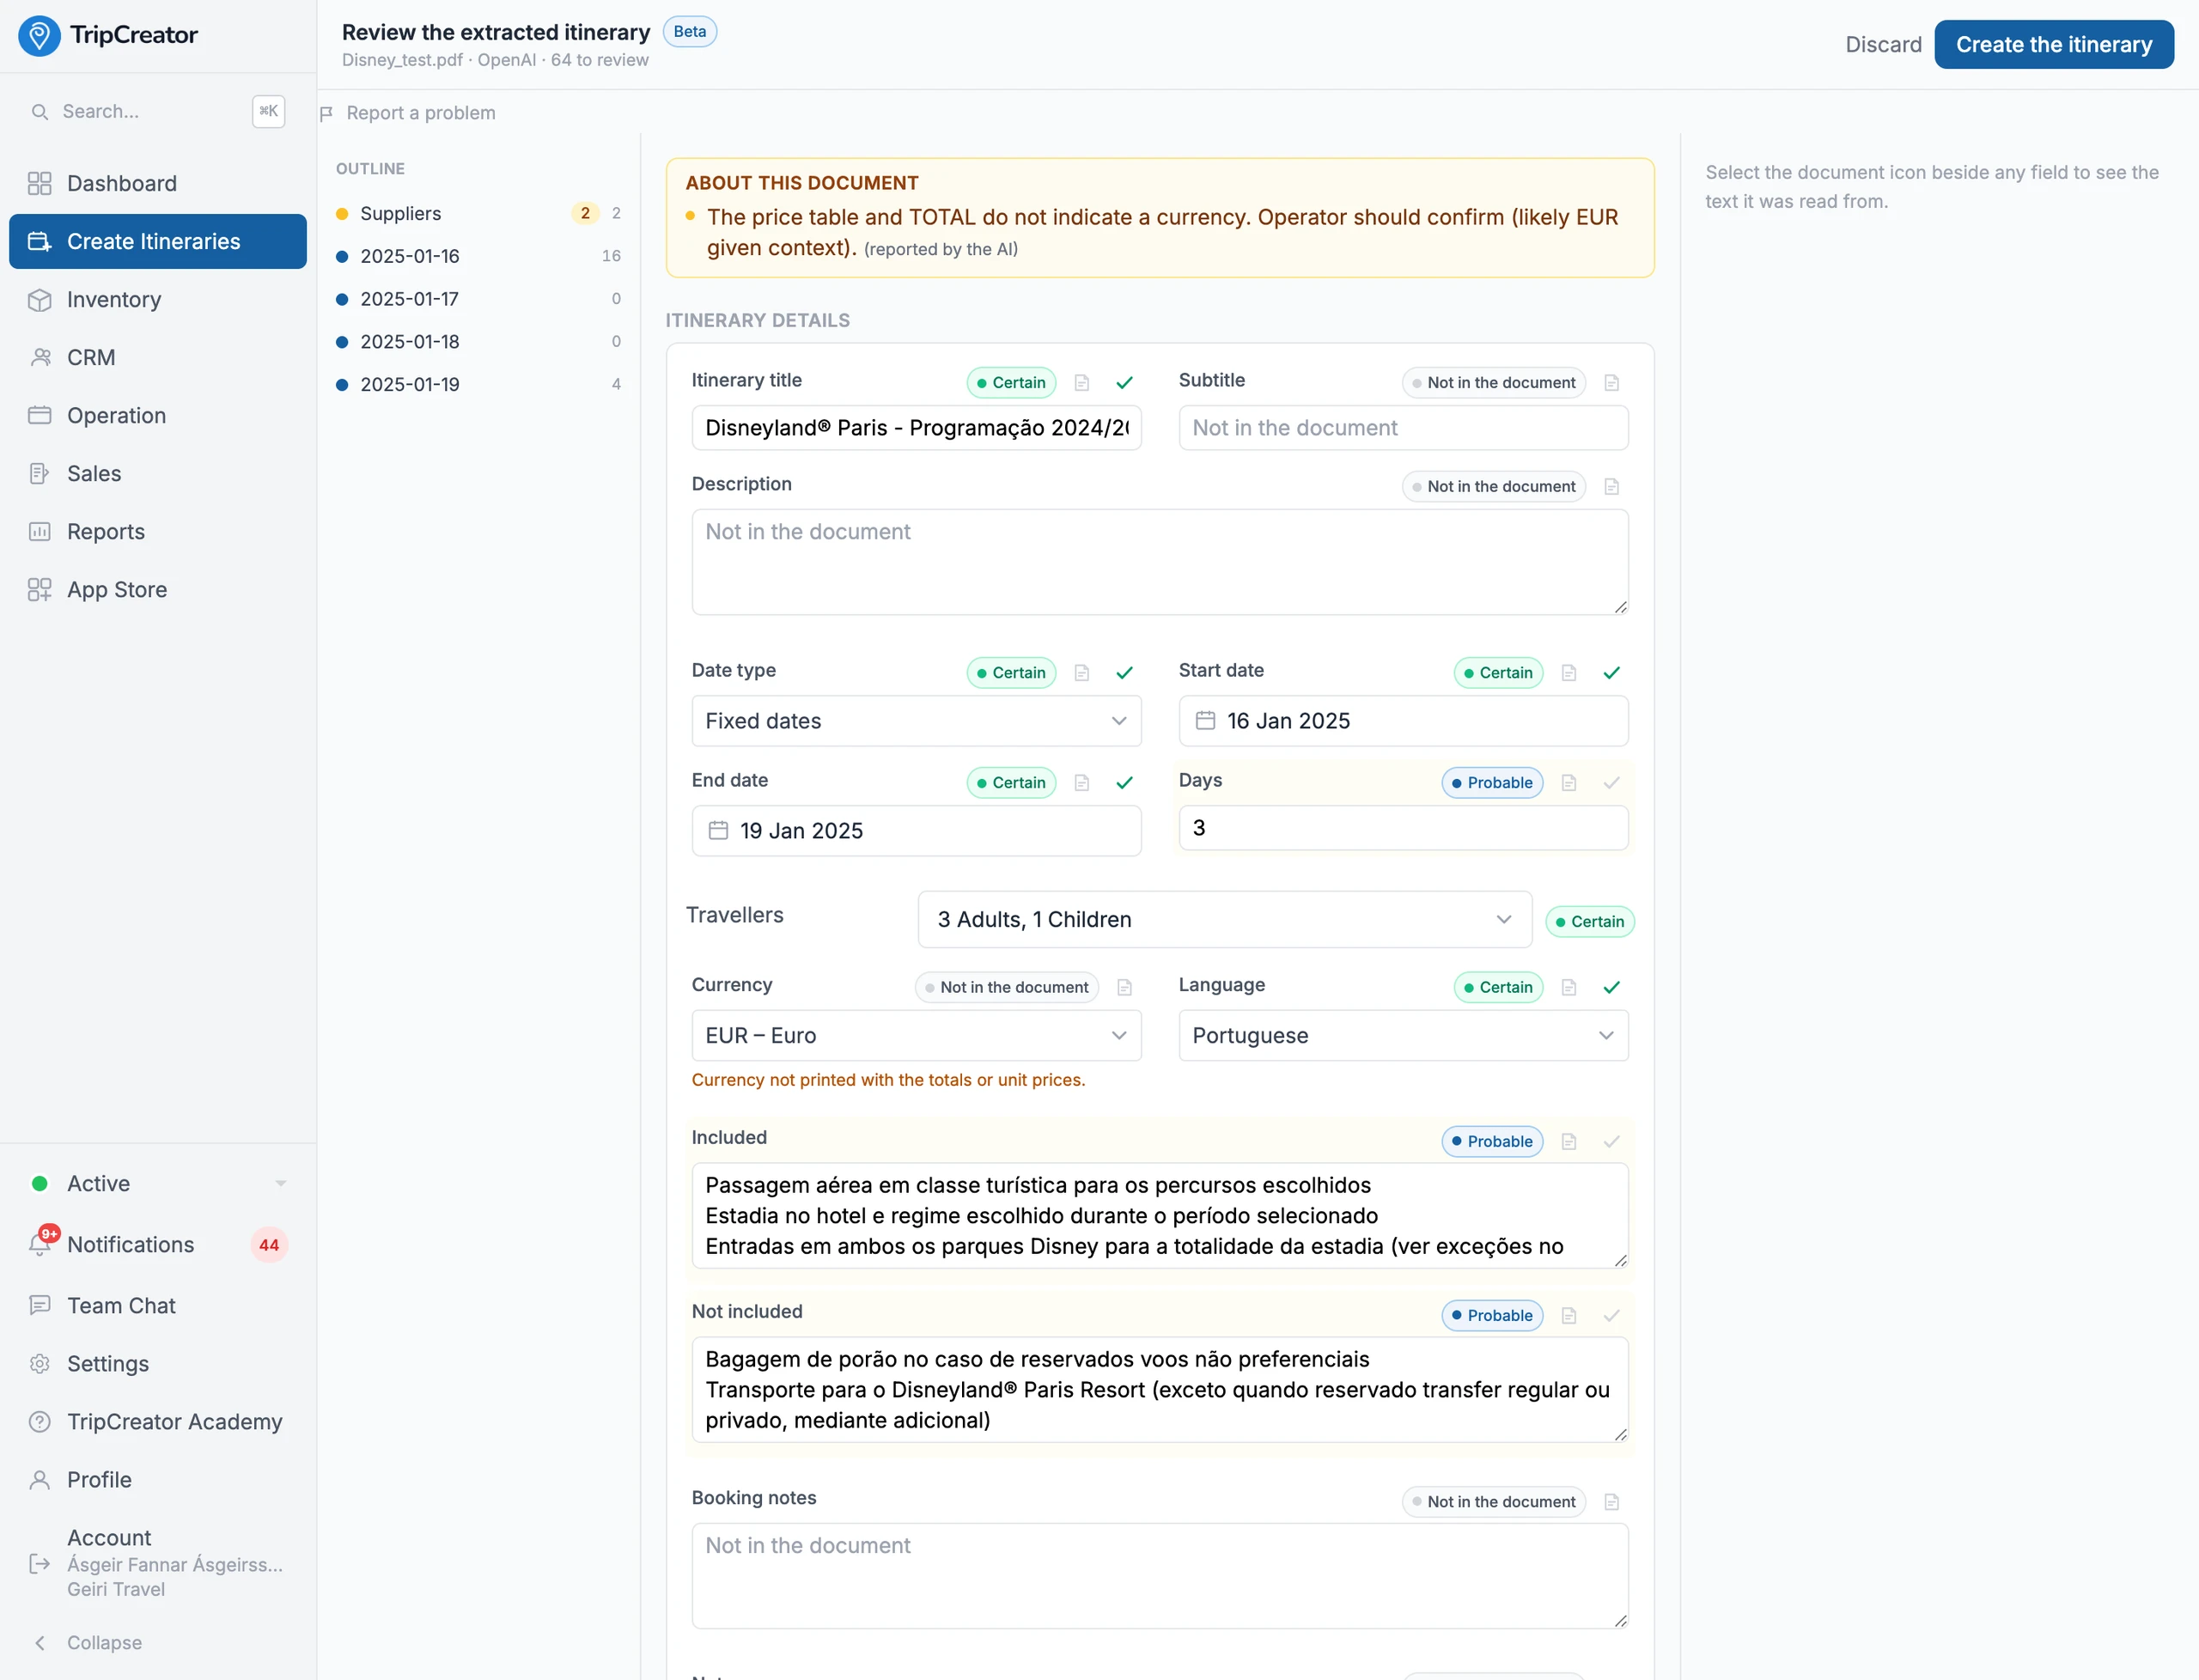This screenshot has width=2199, height=1680.
Task: Open the Language Portuguese dropdown
Action: click(1403, 1036)
